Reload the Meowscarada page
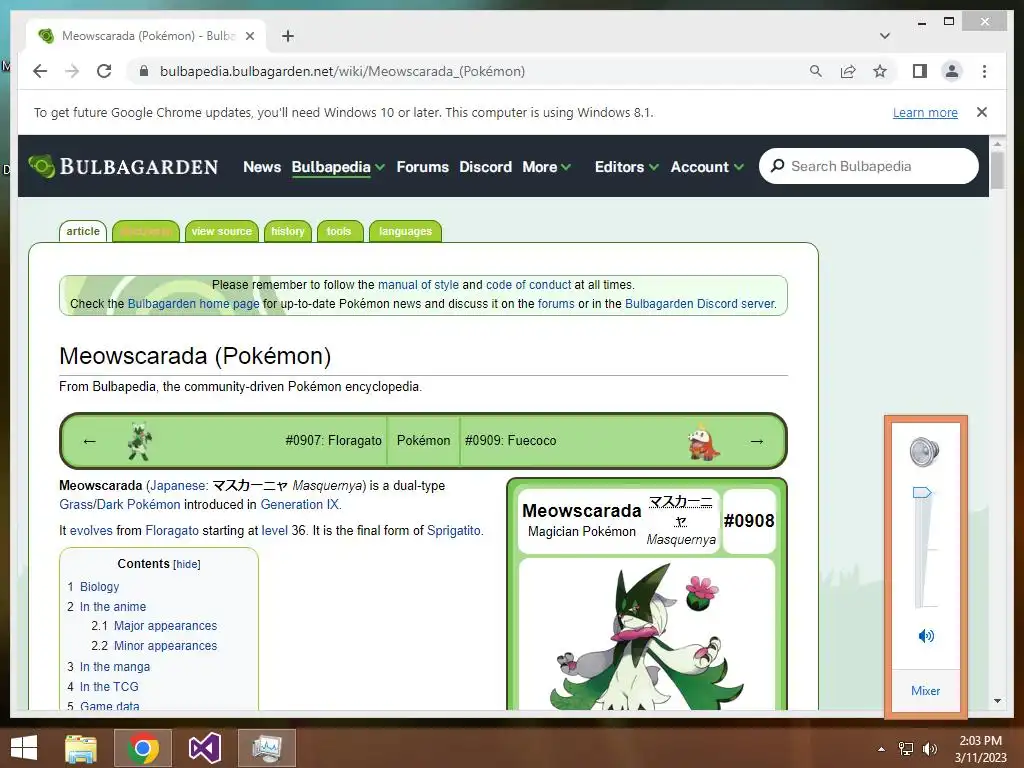1024x768 pixels. [104, 71]
